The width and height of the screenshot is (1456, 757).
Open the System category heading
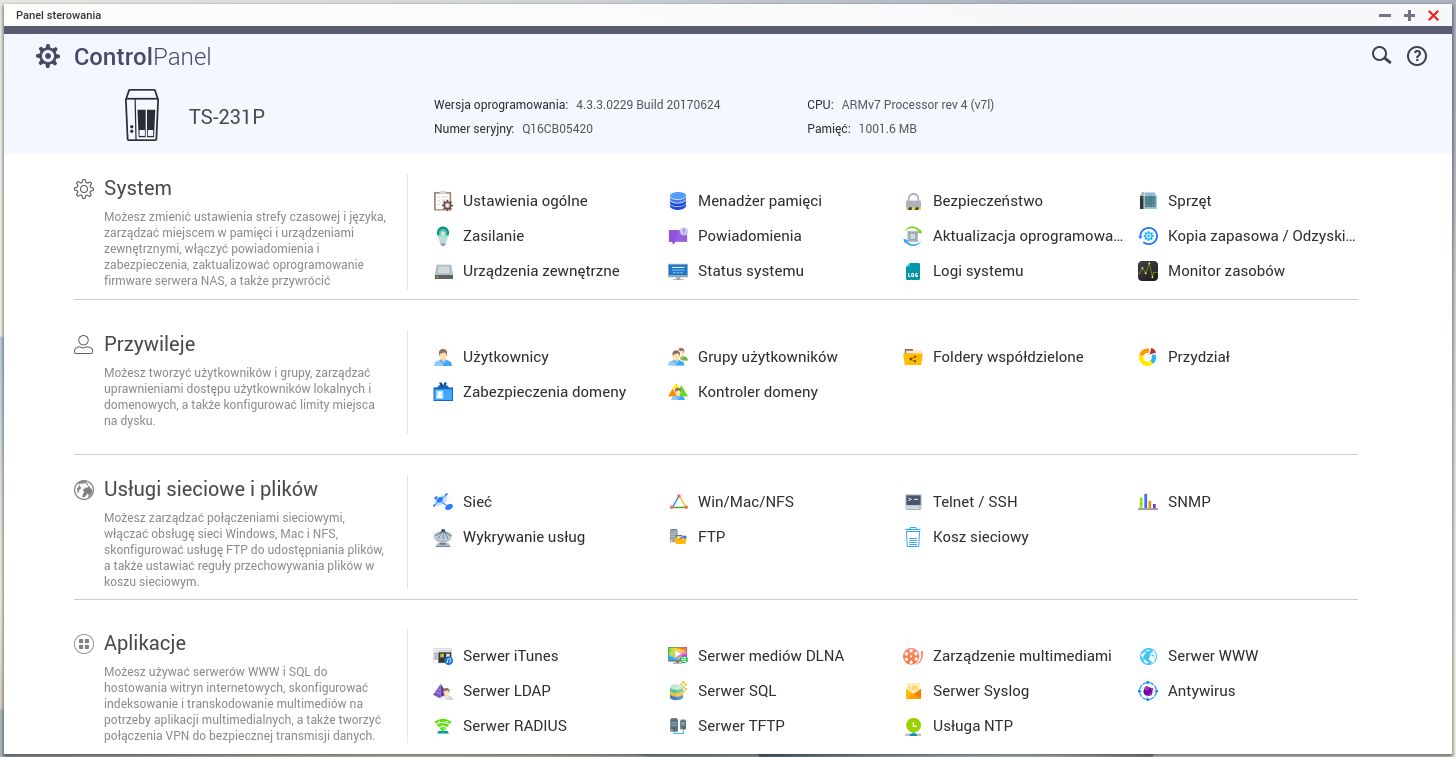pos(137,188)
